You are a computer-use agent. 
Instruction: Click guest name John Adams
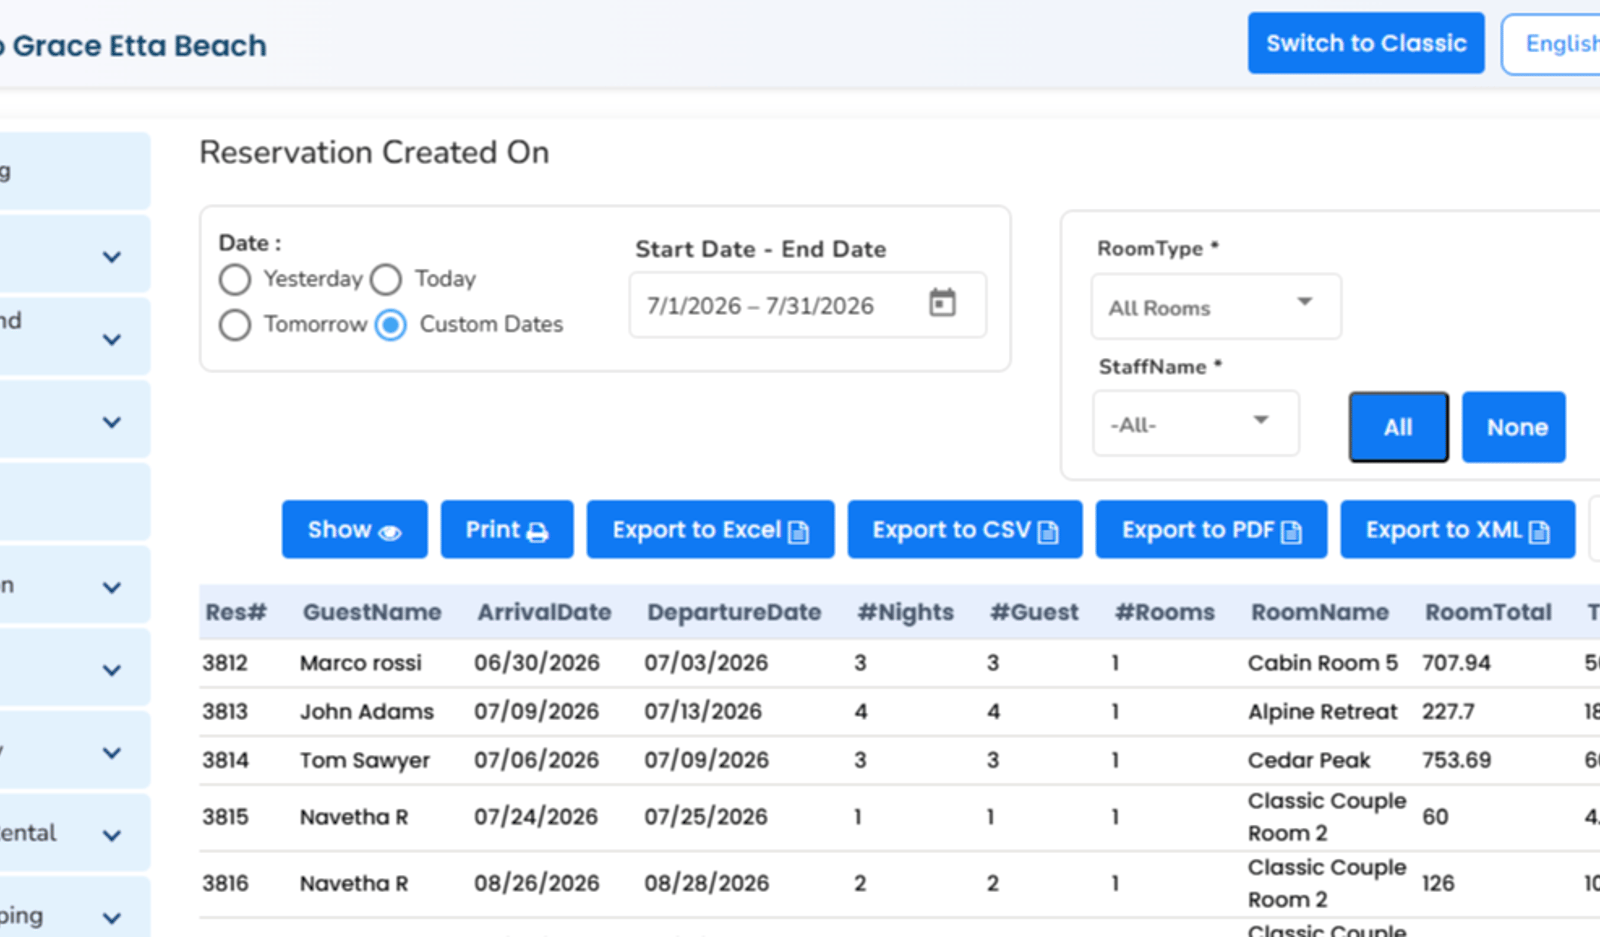[x=367, y=712]
